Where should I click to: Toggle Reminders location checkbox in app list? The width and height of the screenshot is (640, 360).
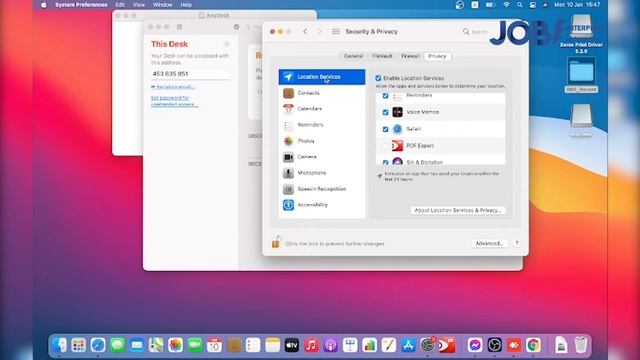pos(385,96)
